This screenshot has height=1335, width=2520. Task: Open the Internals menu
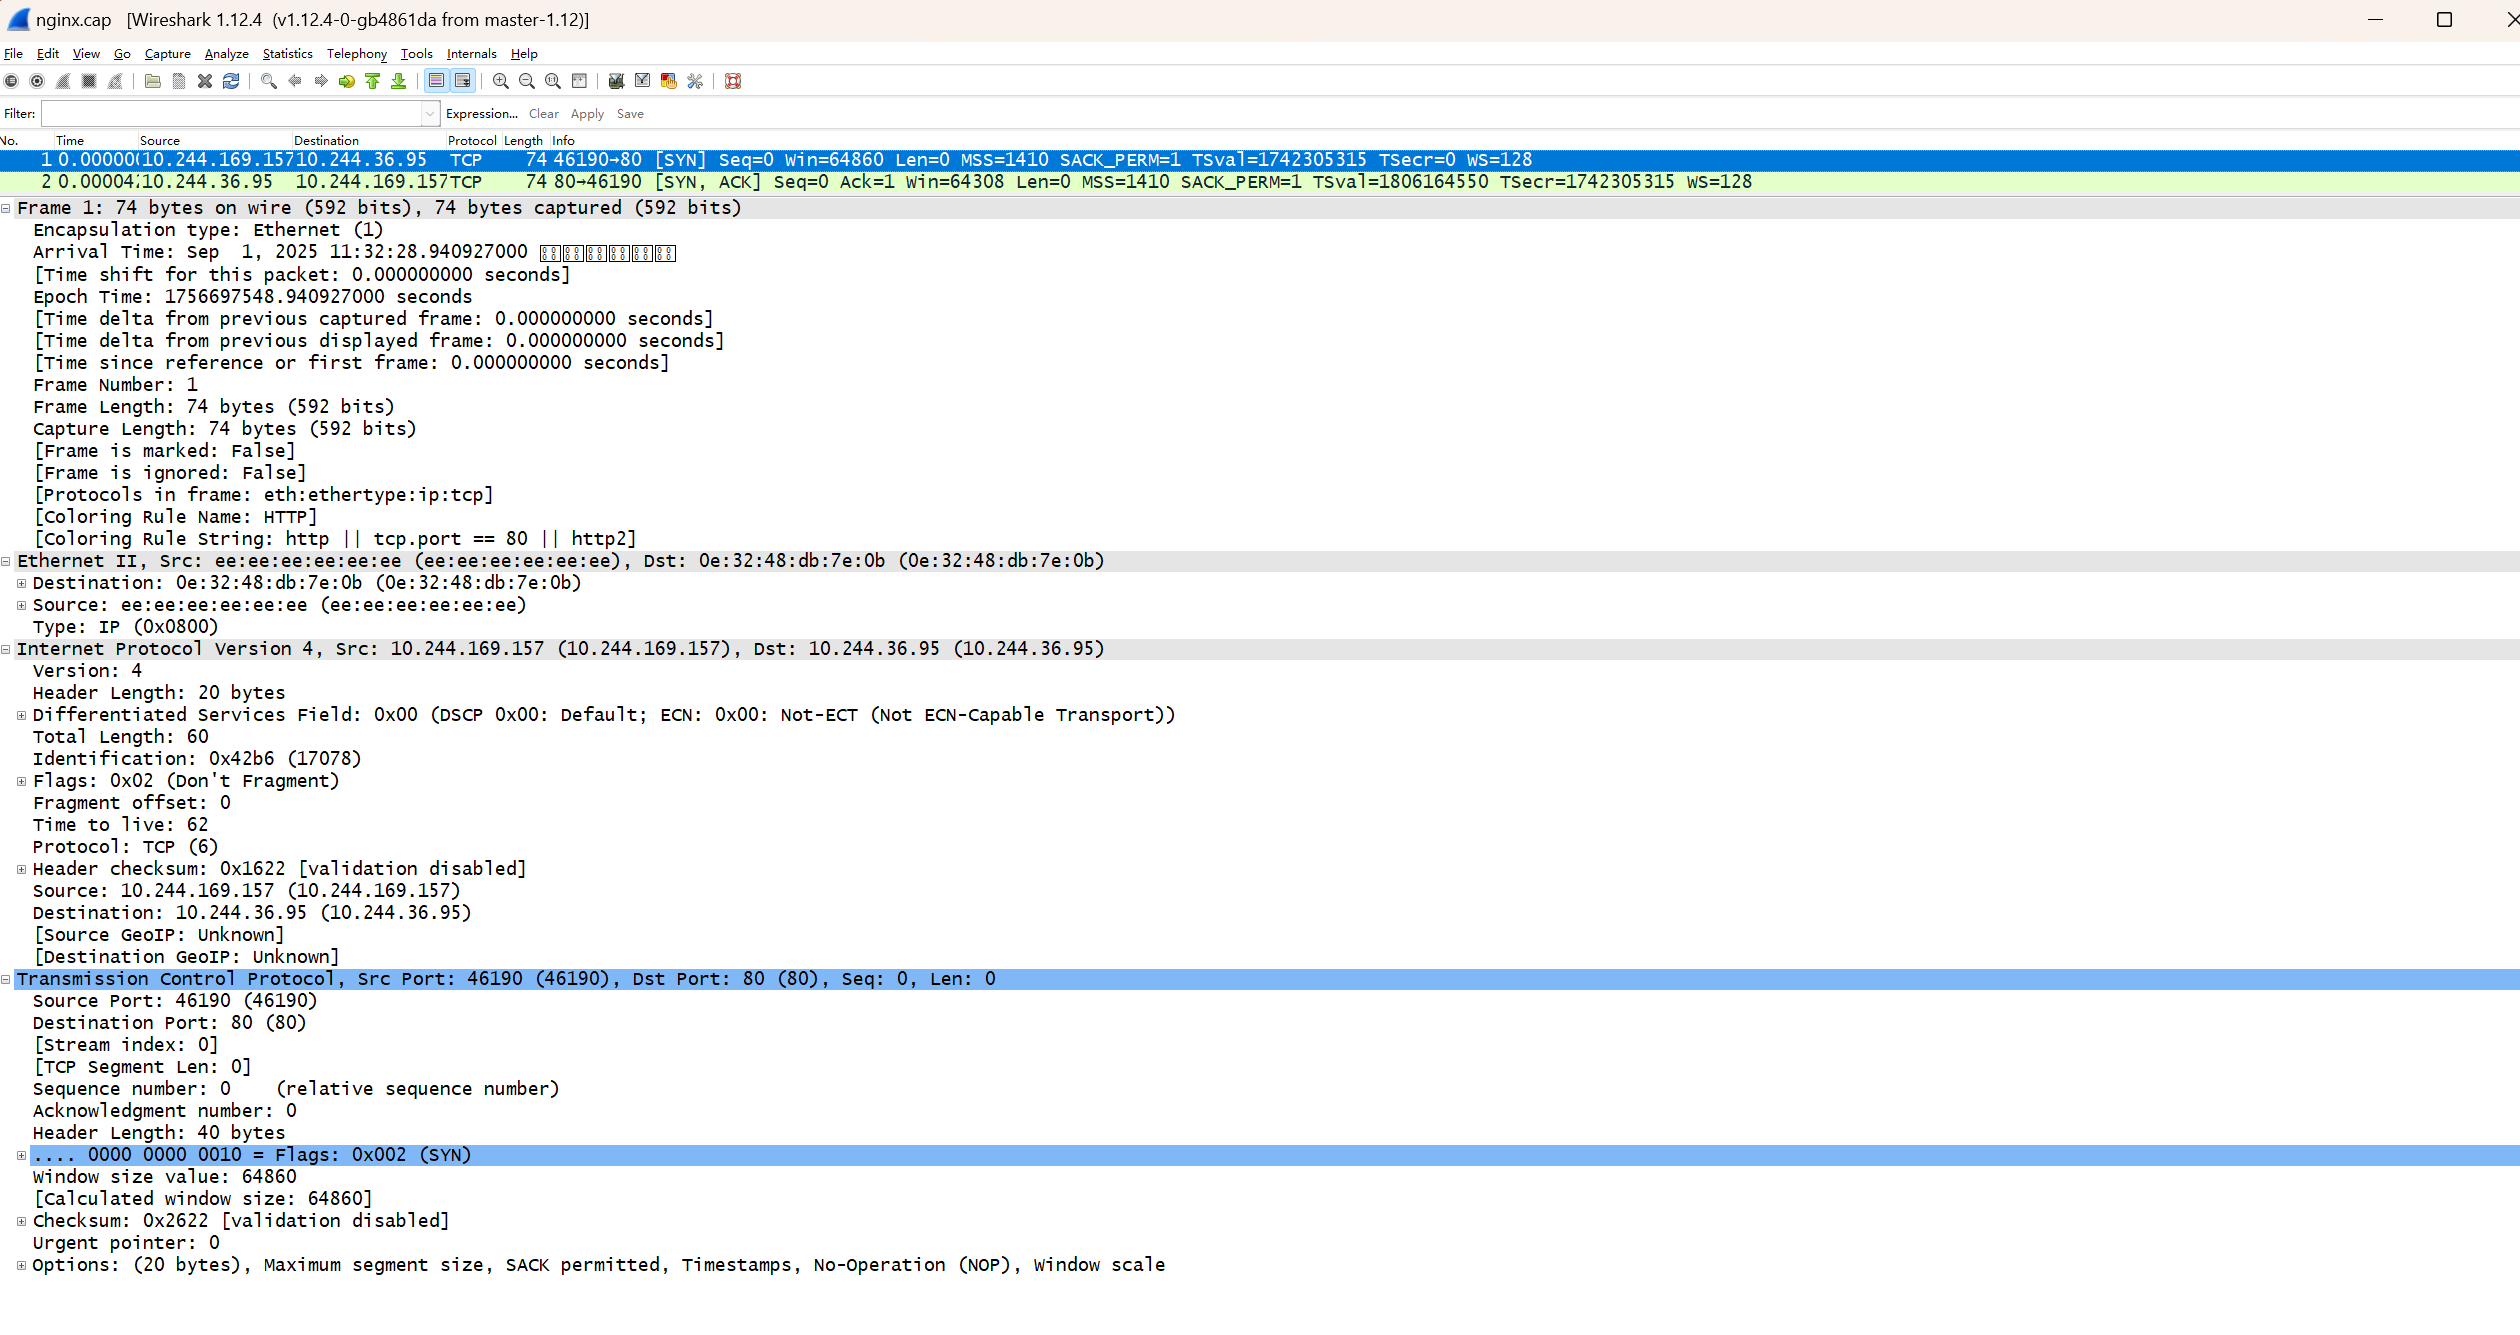471,54
